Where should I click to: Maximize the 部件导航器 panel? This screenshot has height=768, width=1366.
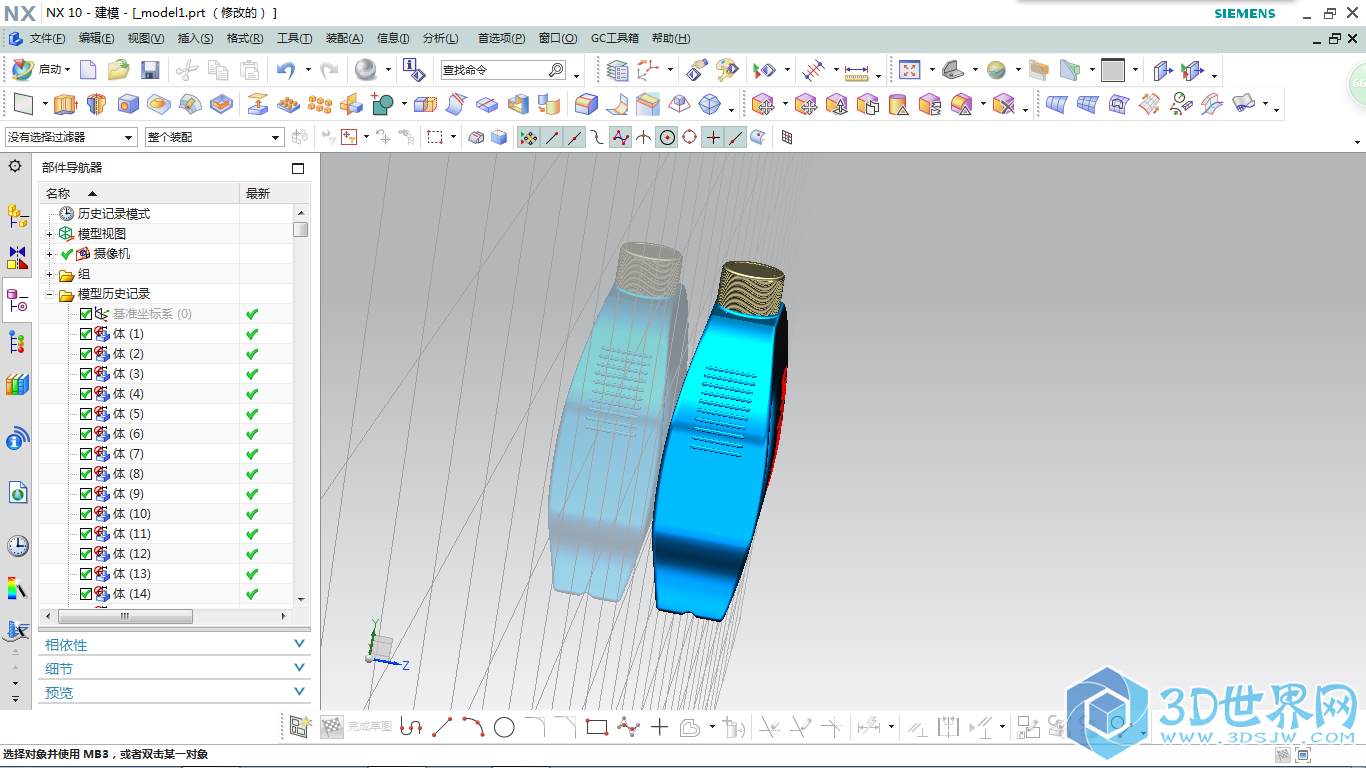point(297,168)
